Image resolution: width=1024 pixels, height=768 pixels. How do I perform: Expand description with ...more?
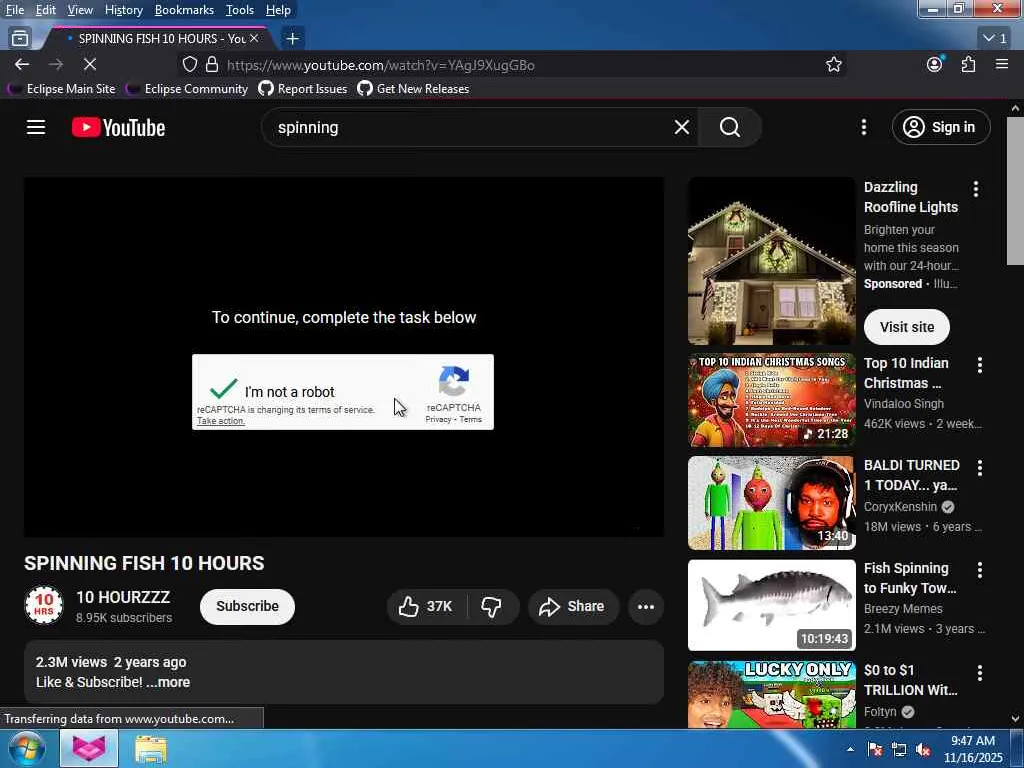(168, 682)
